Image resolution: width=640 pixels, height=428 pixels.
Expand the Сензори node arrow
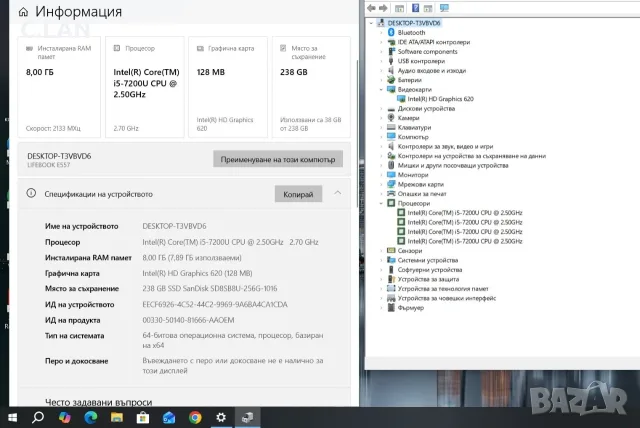381,251
